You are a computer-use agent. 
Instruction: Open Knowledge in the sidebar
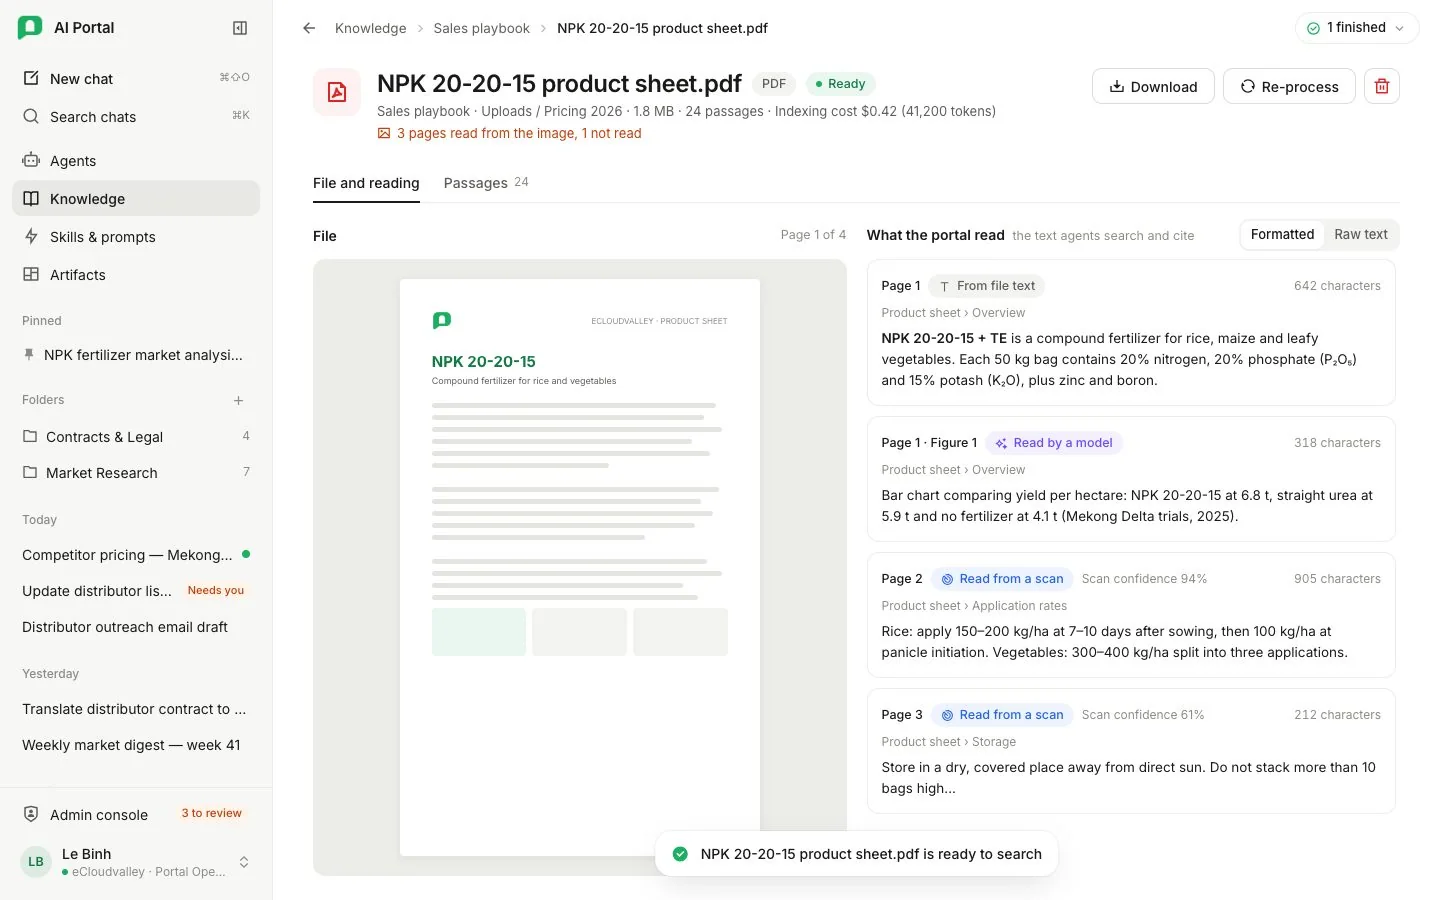[136, 198]
